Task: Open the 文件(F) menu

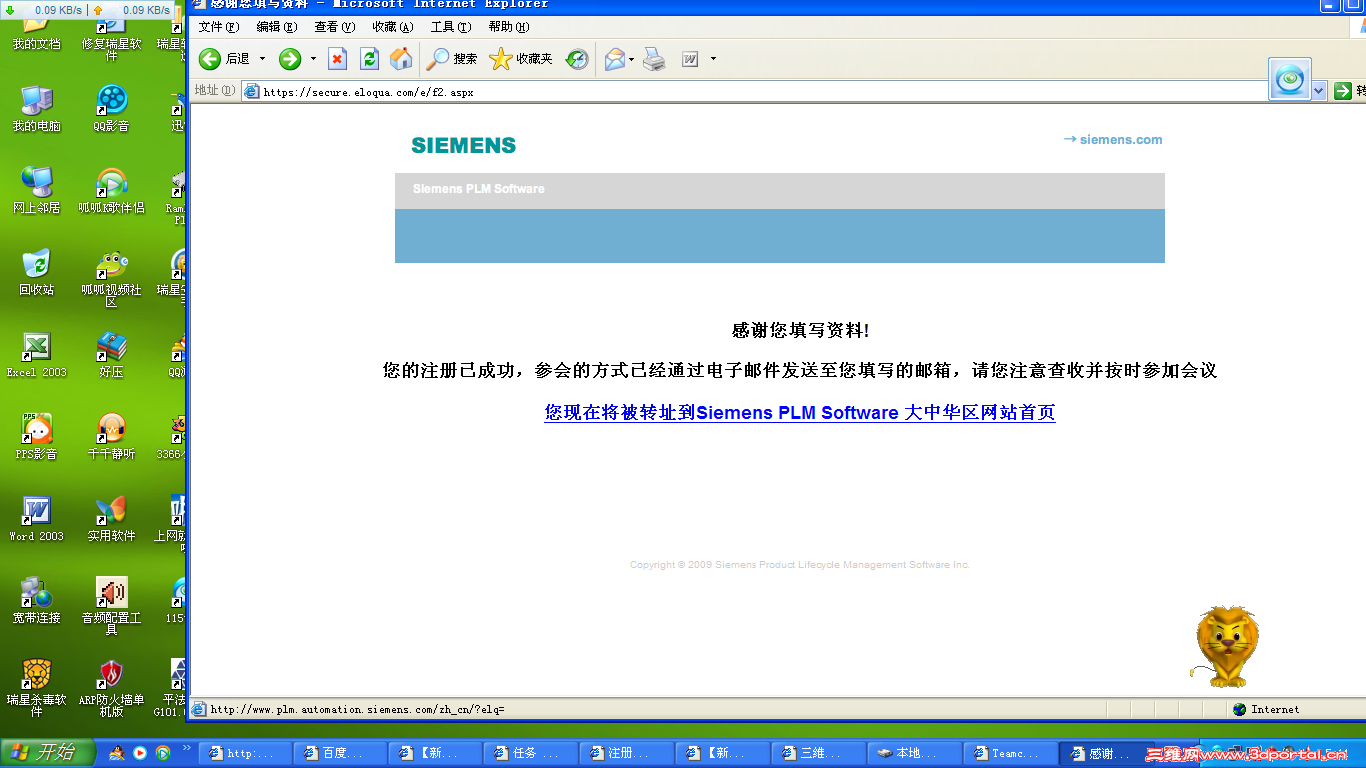Action: point(219,27)
